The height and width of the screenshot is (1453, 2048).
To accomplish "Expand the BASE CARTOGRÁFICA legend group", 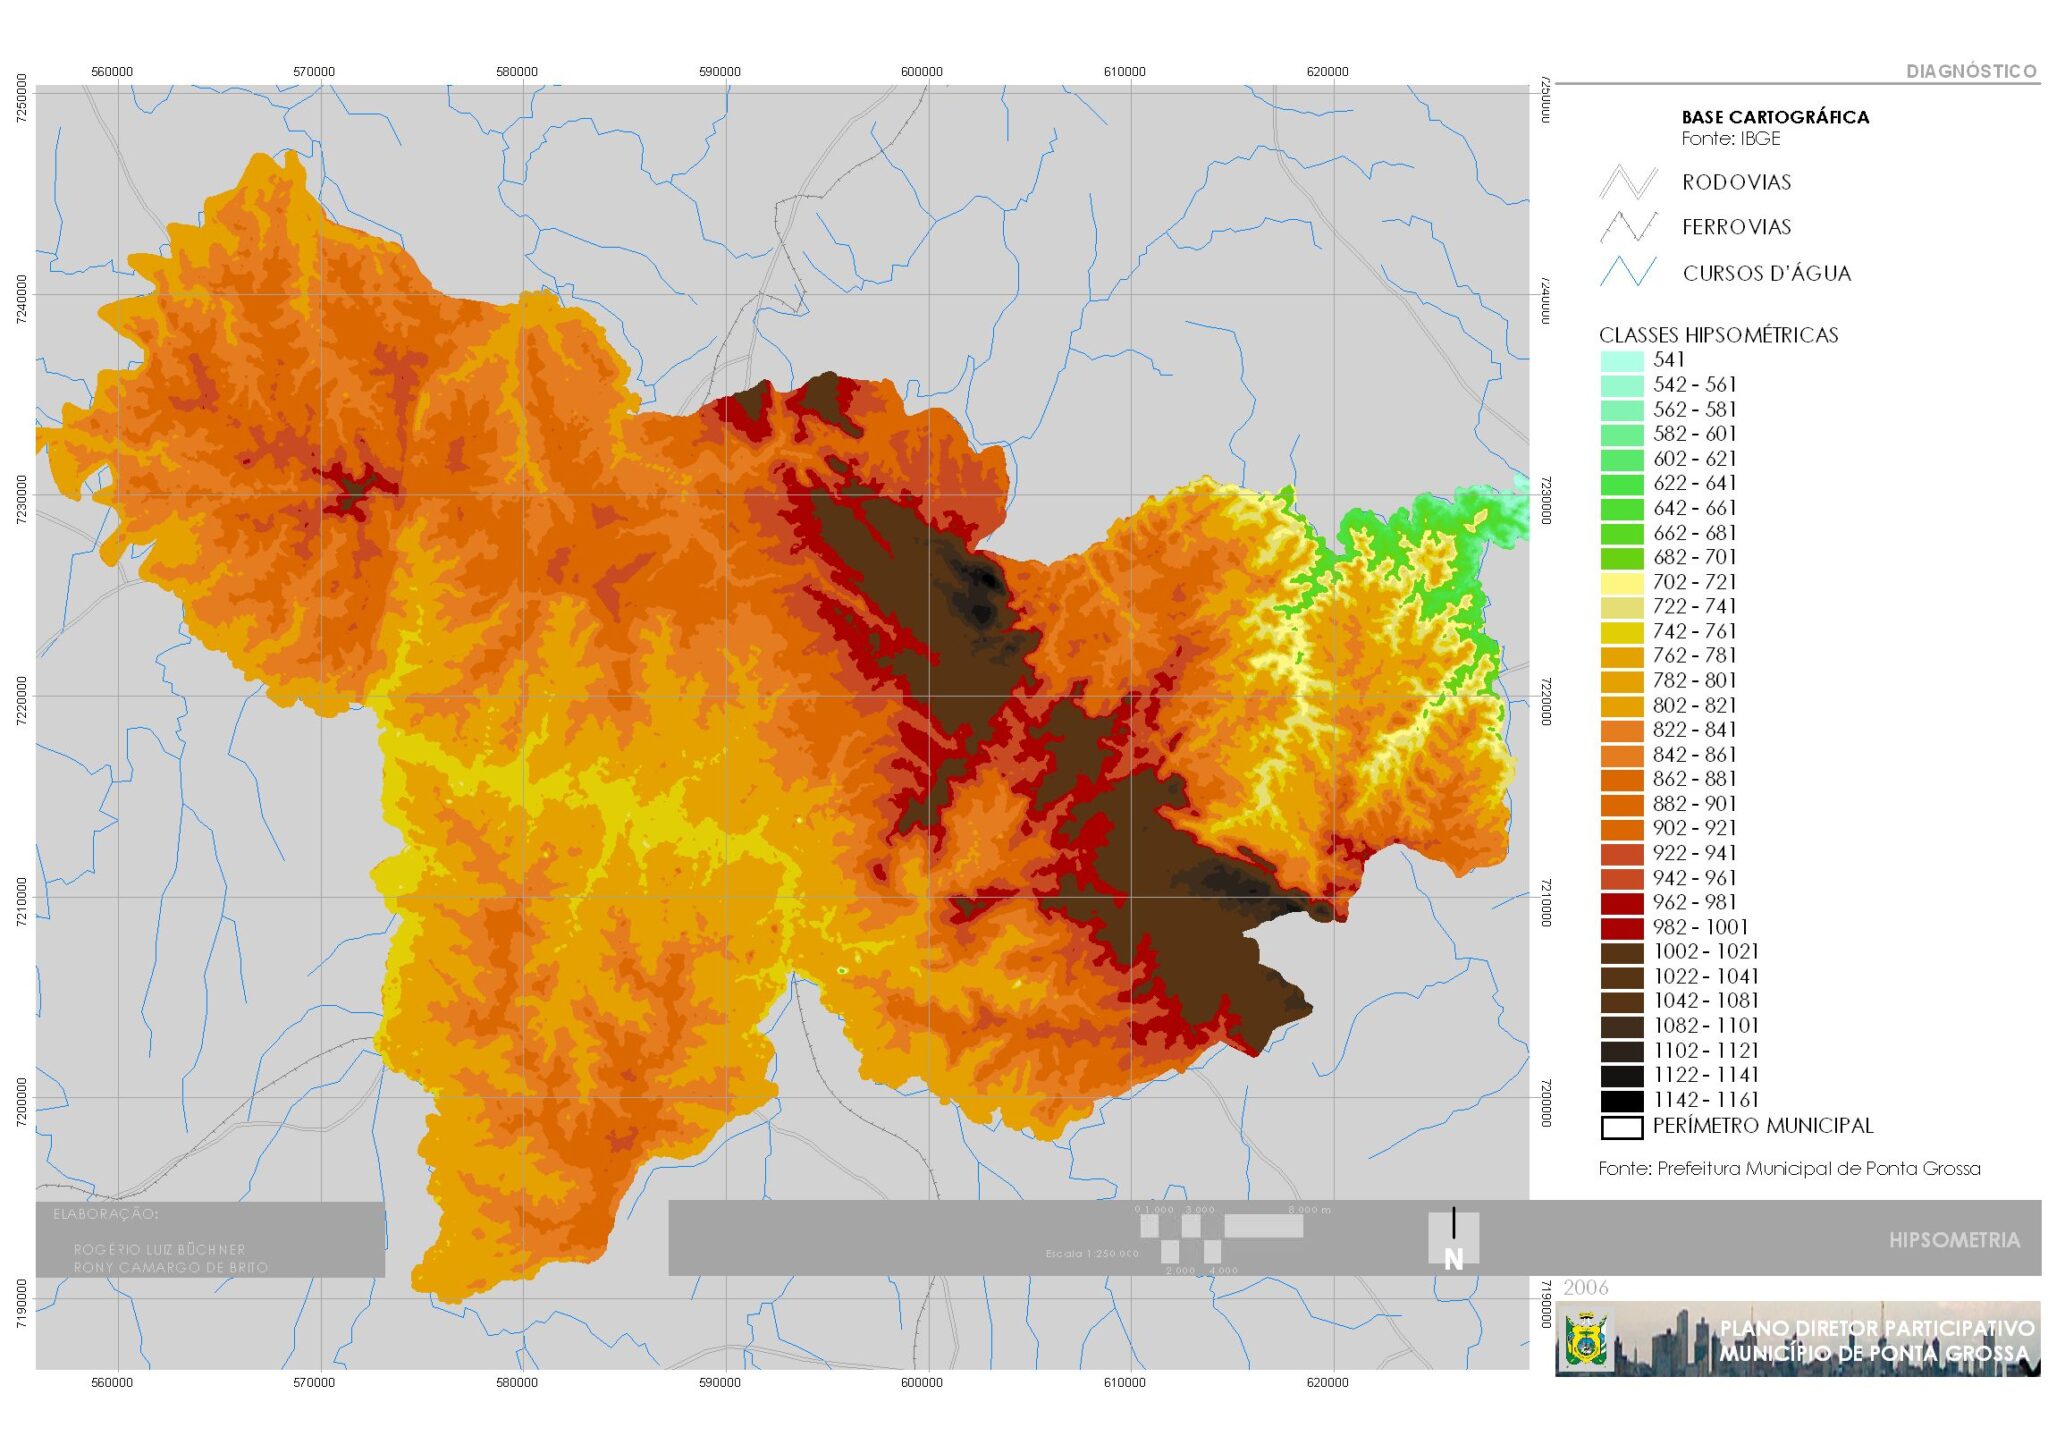I will tap(1775, 117).
